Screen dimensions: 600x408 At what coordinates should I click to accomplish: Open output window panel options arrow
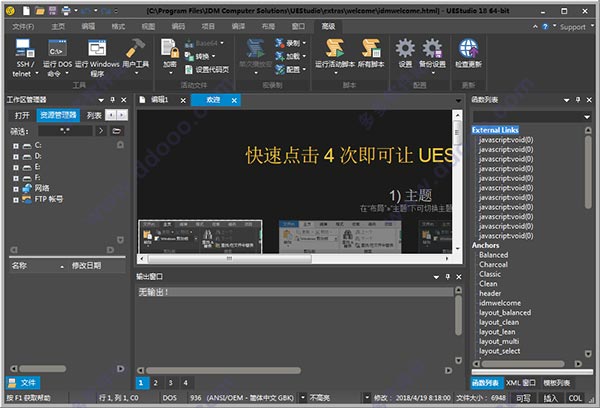tap(436, 277)
